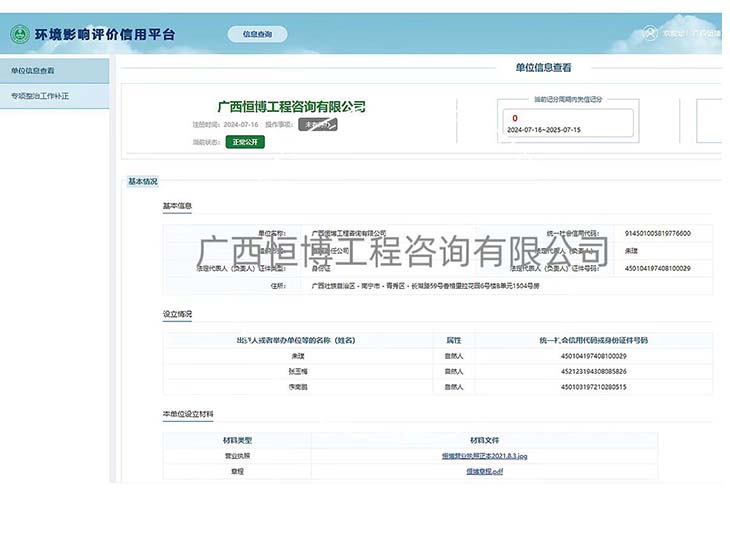Click the red credit score 0
This screenshot has width=730, height=550.
tap(515, 118)
